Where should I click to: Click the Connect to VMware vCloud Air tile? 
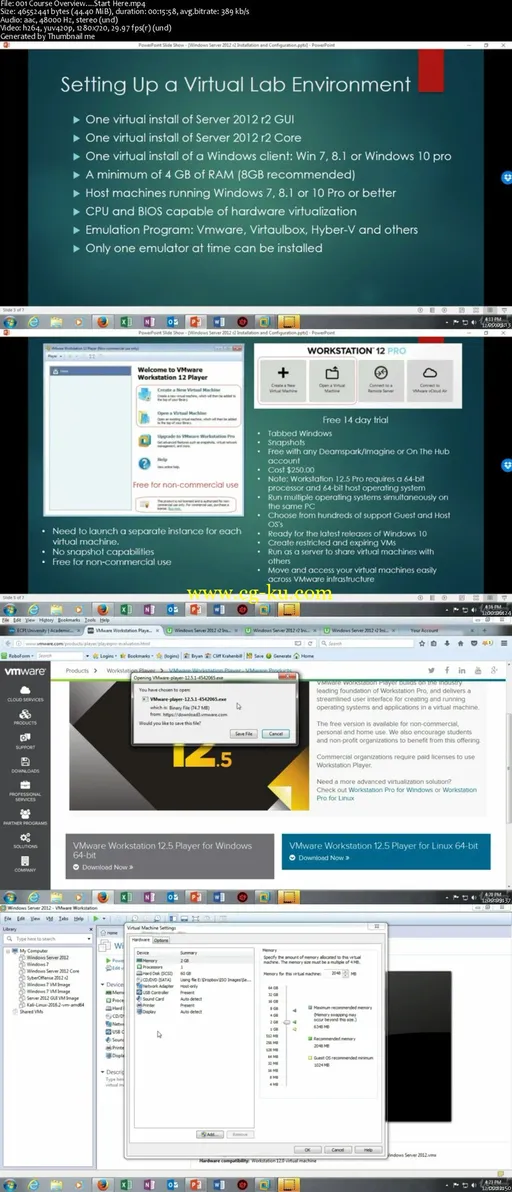(430, 381)
